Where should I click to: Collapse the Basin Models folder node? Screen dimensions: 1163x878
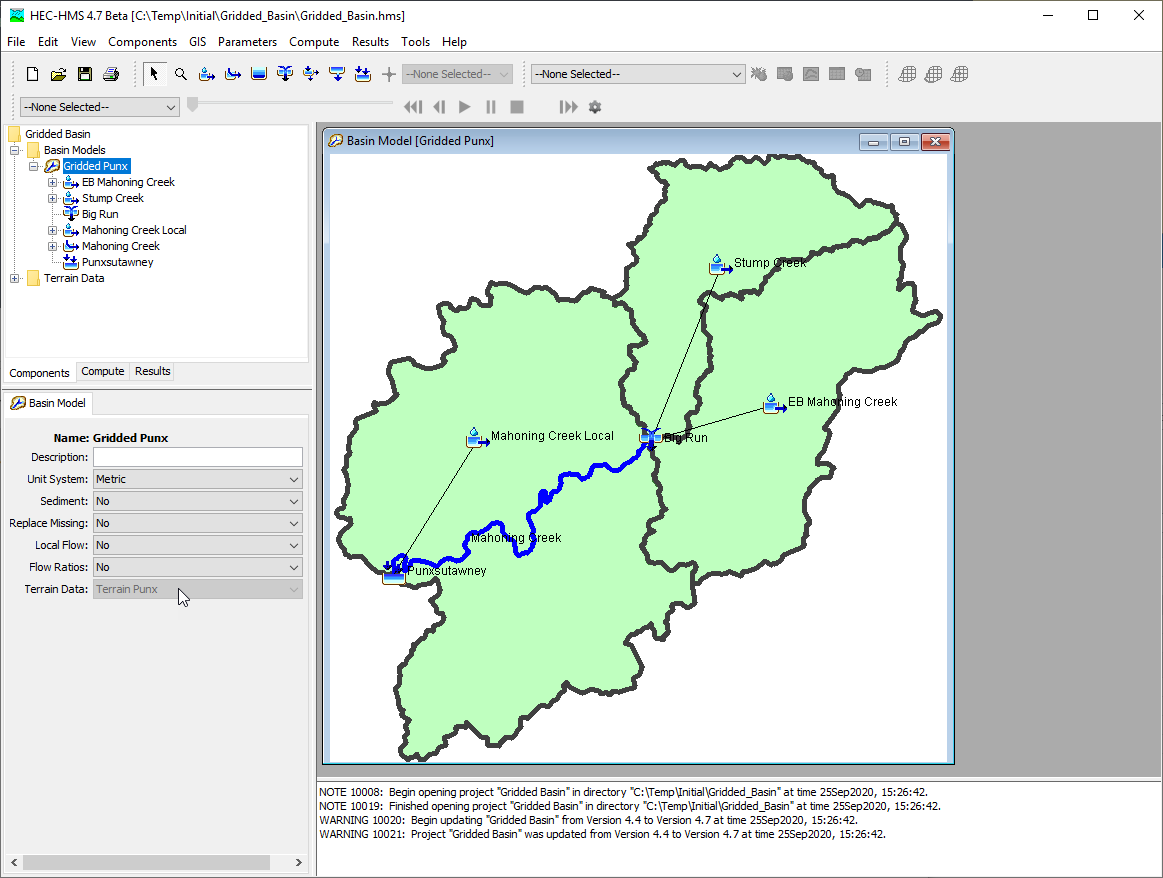14,150
